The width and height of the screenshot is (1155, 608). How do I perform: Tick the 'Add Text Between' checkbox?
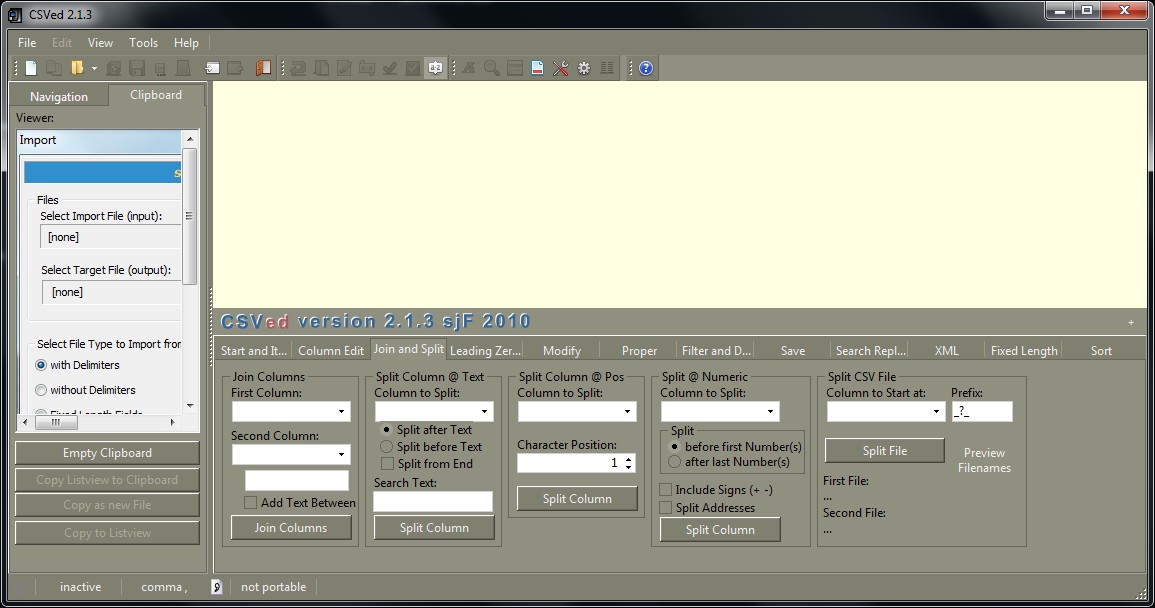[x=250, y=503]
